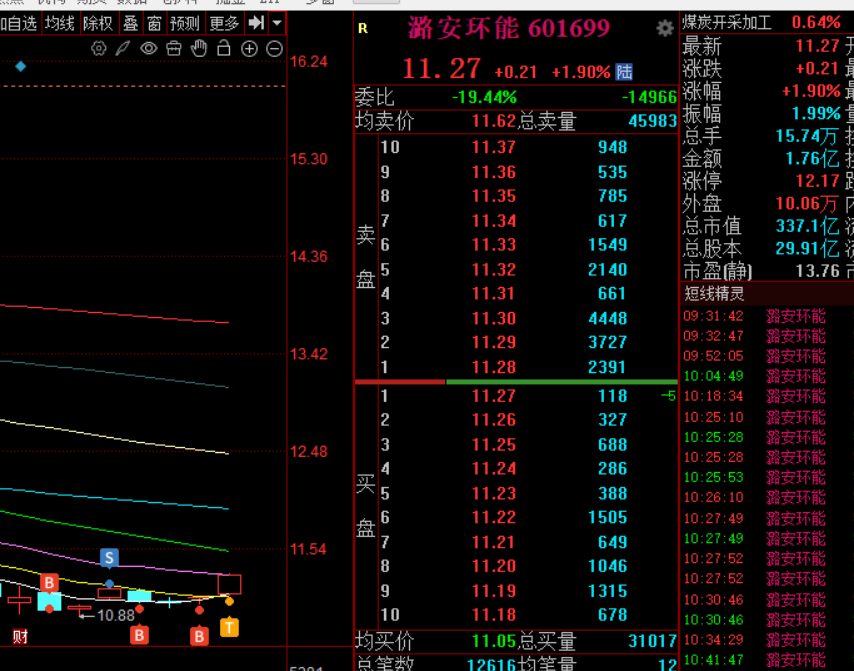Click the 总市值 337.1亿 value

pos(808,225)
